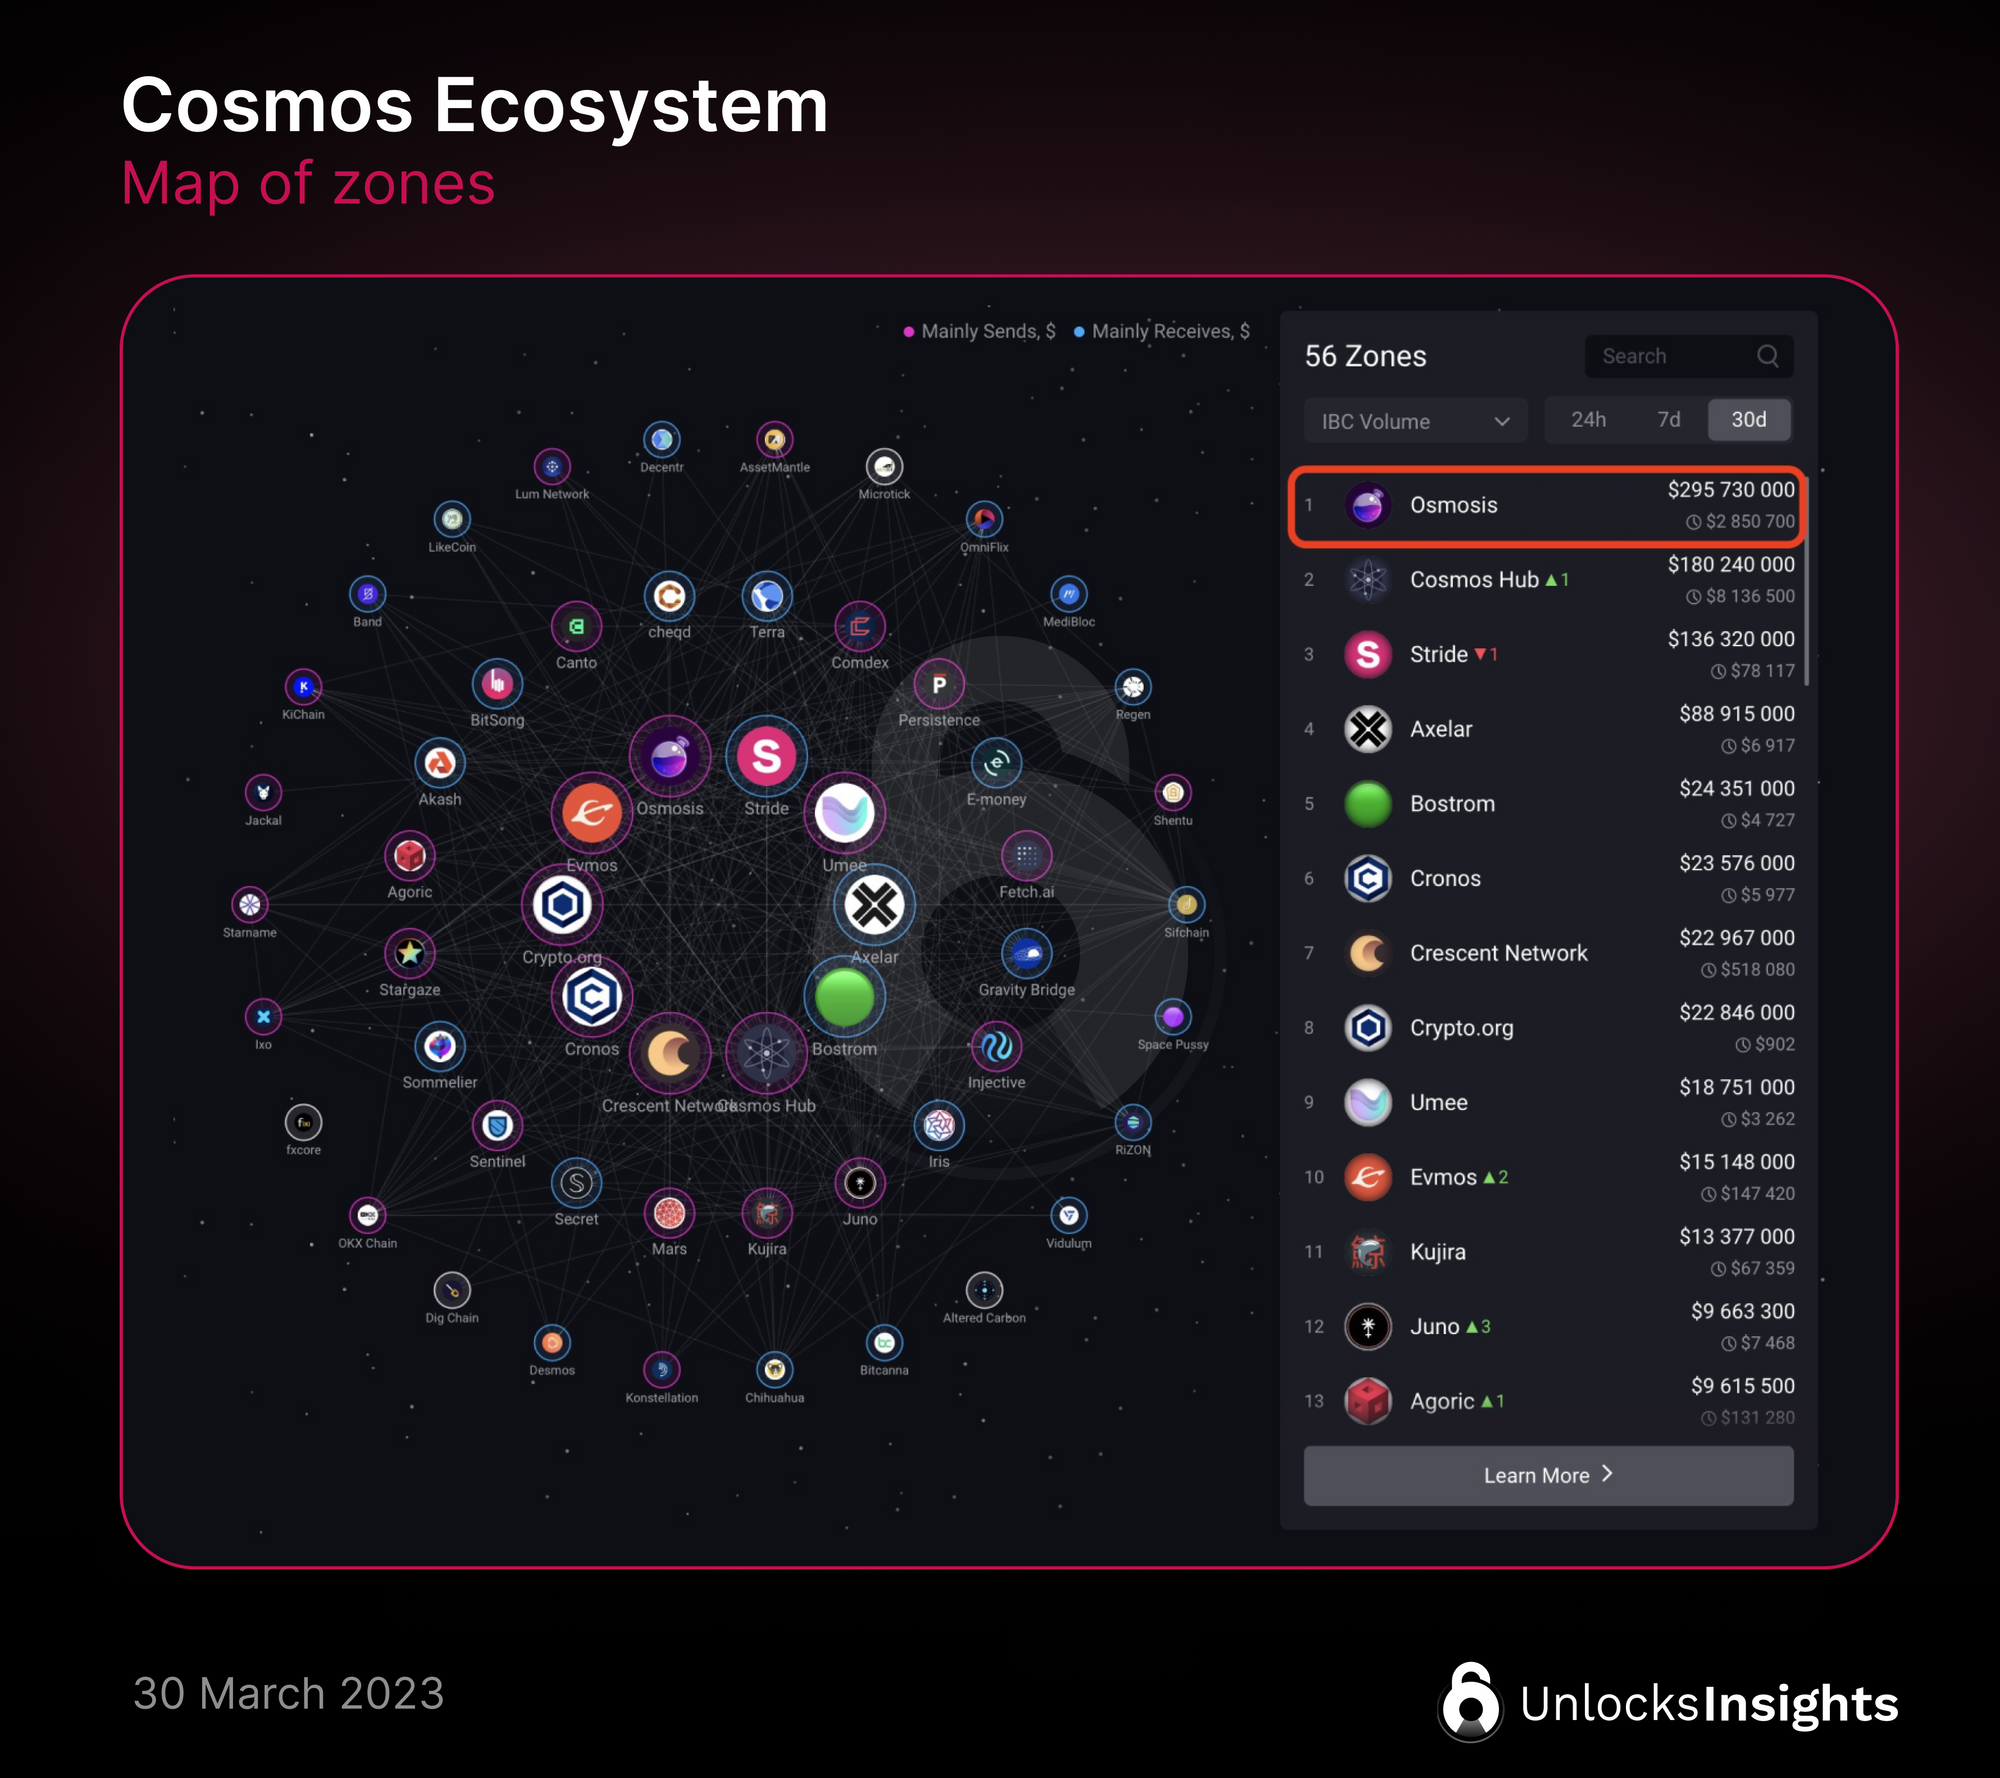This screenshot has height=1778, width=2000.
Task: Select the 7d time period
Action: [x=1668, y=420]
